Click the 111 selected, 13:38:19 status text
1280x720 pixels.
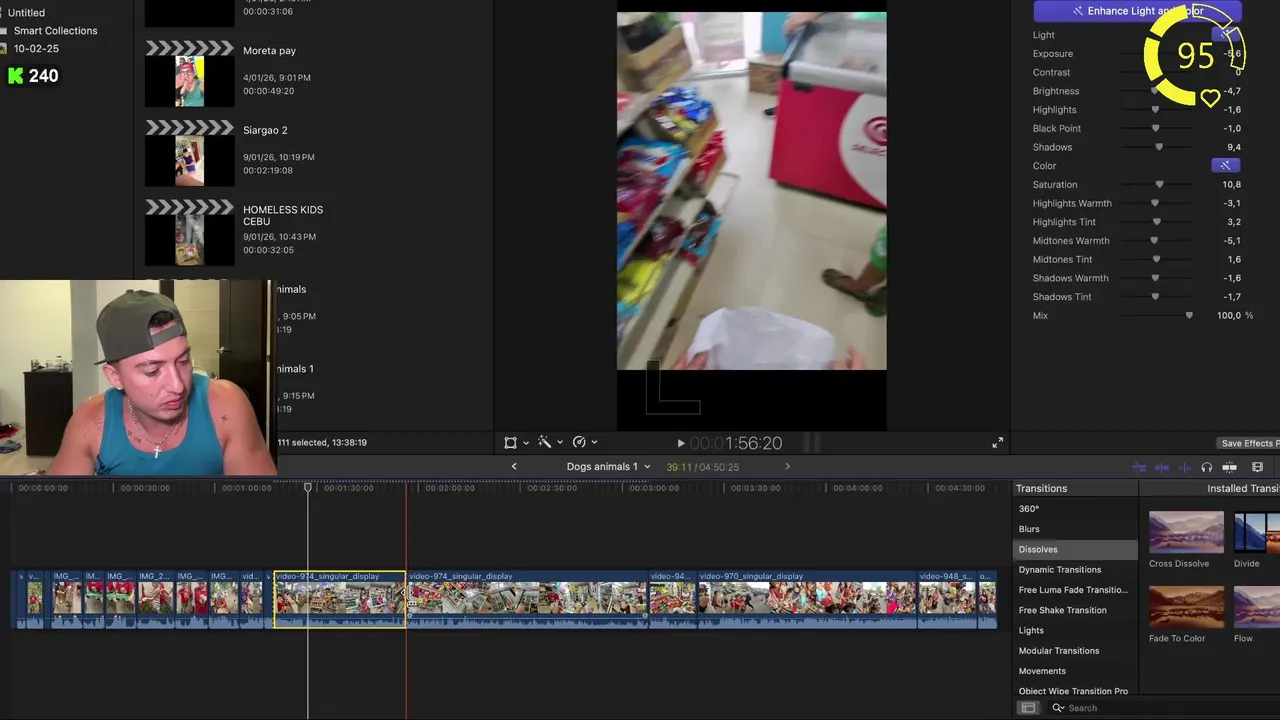322,443
